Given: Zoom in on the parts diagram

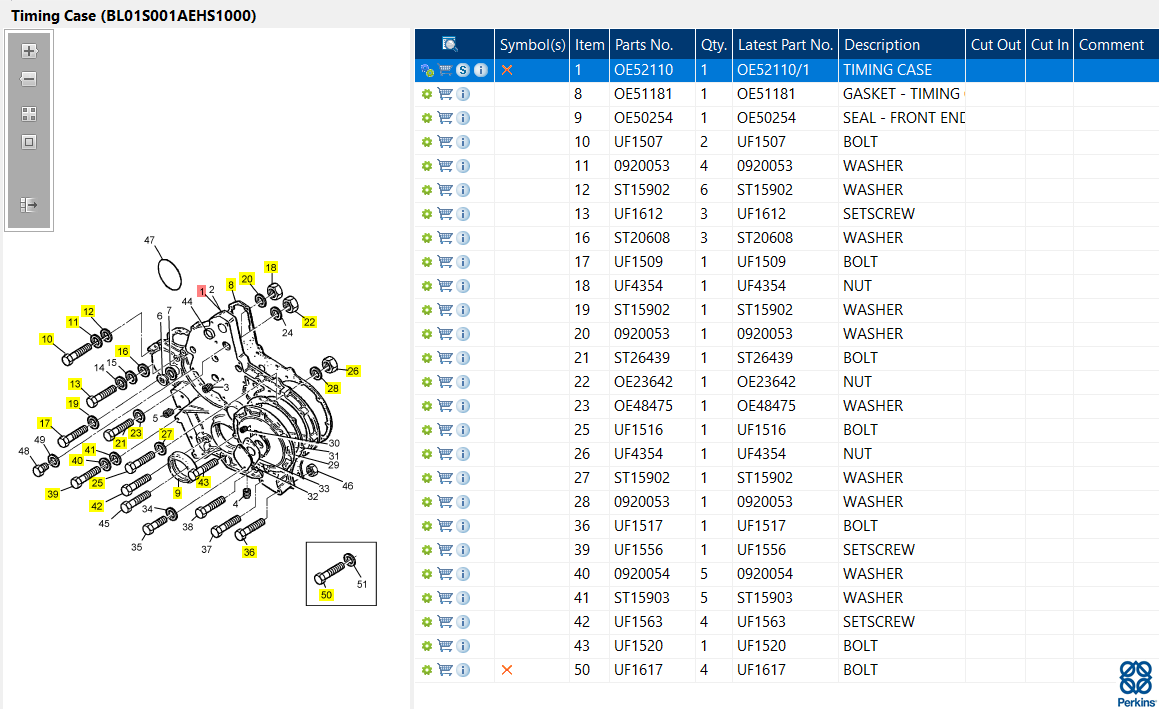Looking at the screenshot, I should pos(29,51).
